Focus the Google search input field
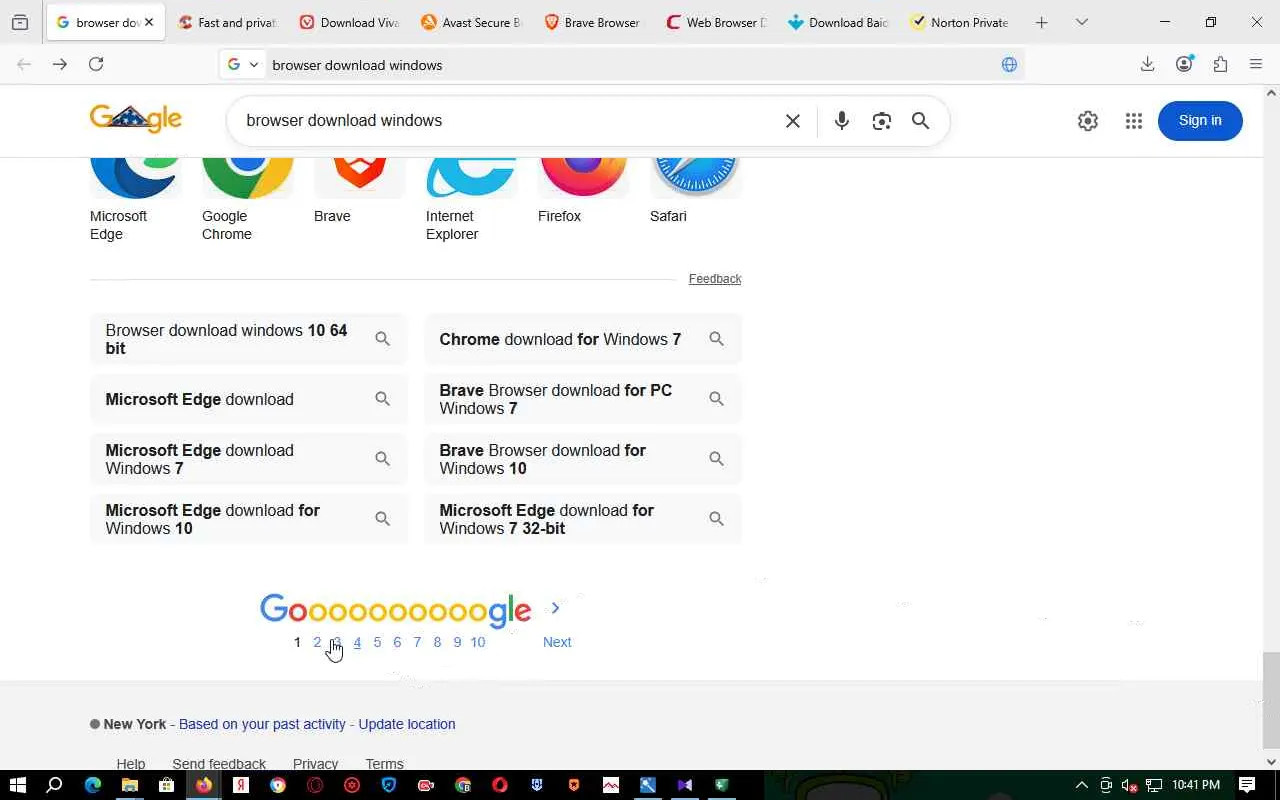This screenshot has width=1280, height=800. [x=508, y=121]
